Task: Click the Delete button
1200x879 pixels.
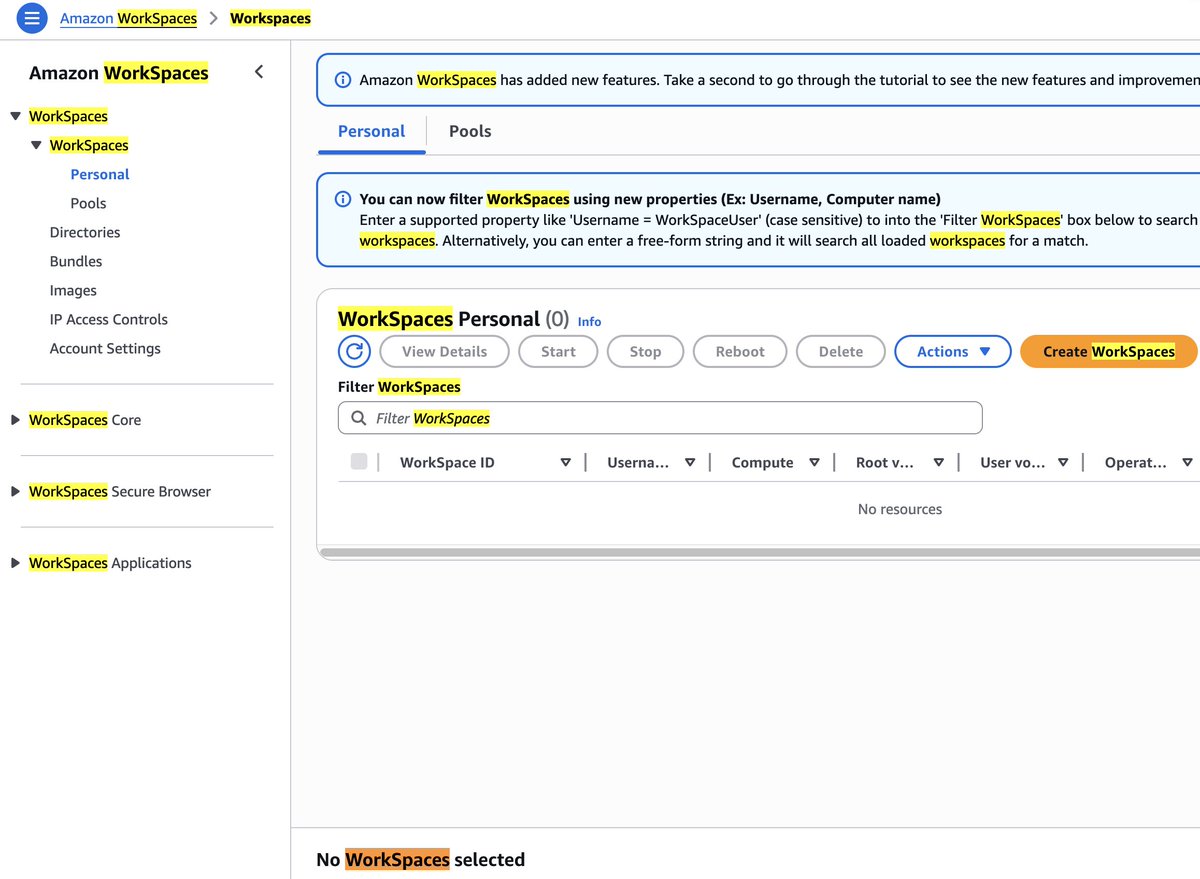Action: click(841, 351)
